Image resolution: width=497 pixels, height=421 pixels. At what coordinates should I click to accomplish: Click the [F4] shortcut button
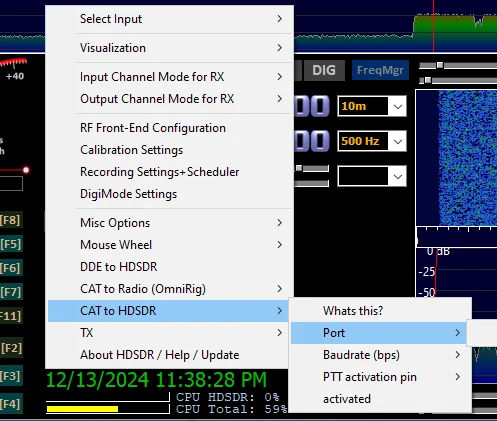11,404
